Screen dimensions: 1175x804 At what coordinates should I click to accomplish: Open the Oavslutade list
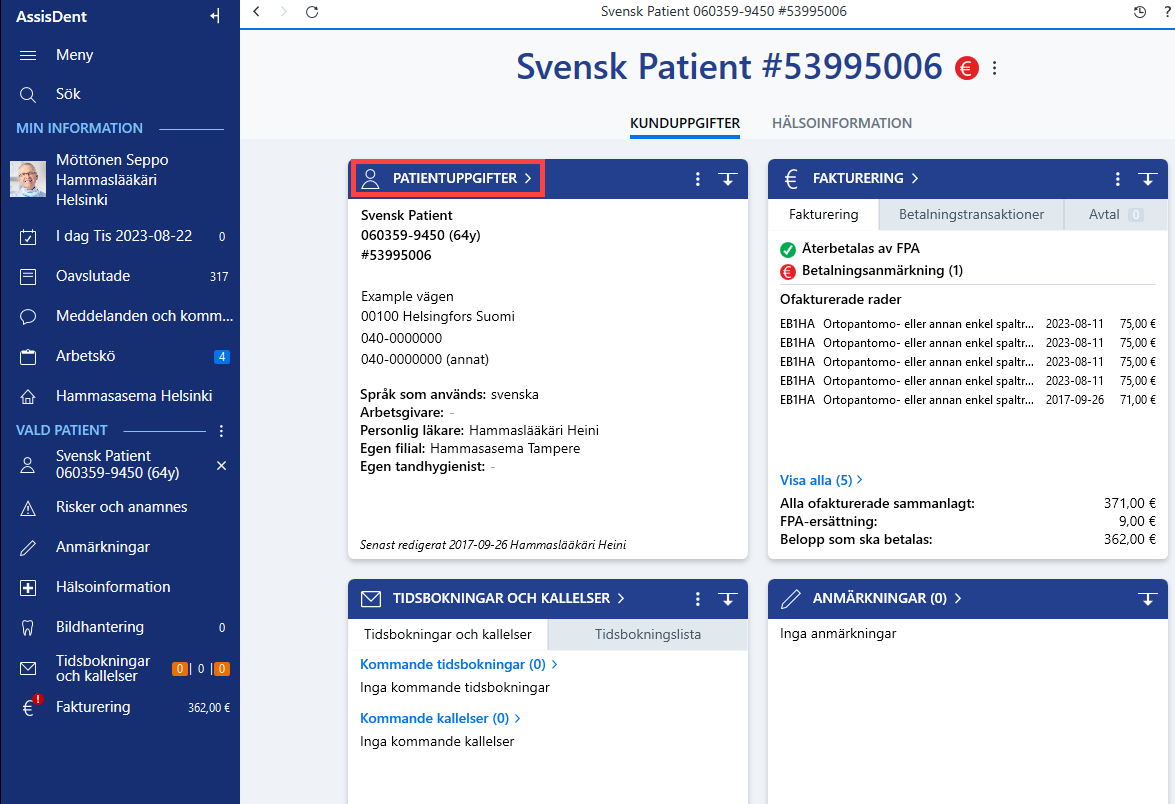(120, 276)
